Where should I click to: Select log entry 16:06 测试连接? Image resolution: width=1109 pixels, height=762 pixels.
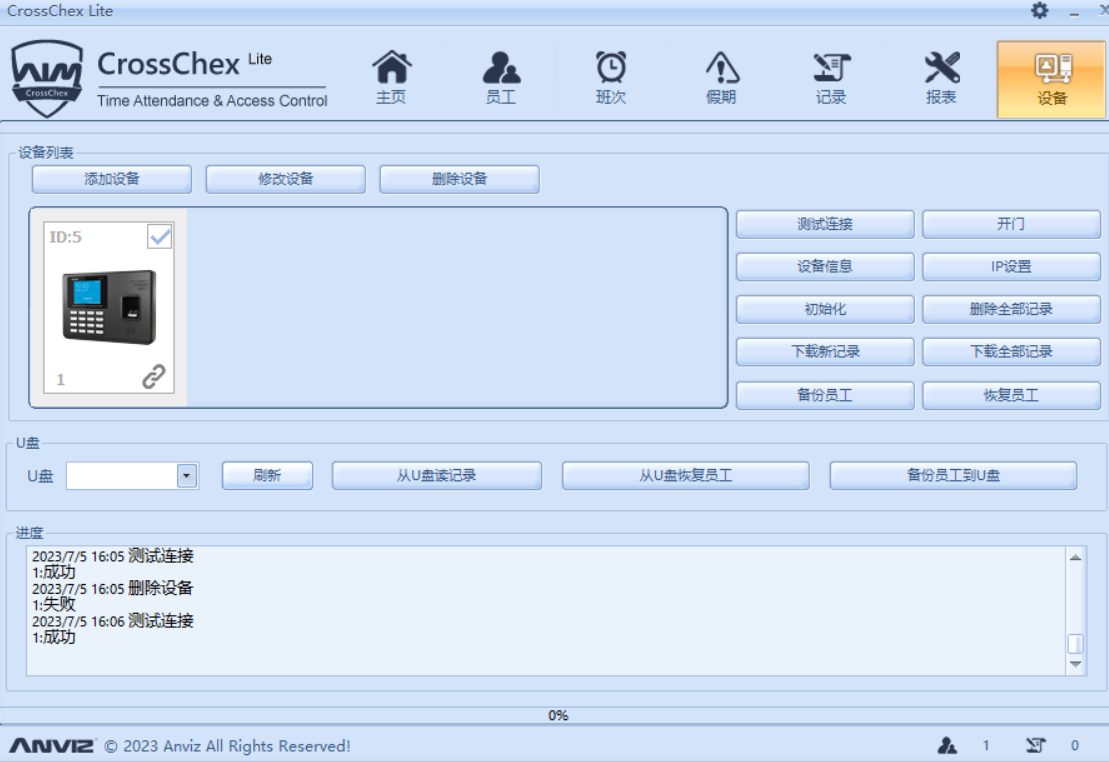(112, 620)
